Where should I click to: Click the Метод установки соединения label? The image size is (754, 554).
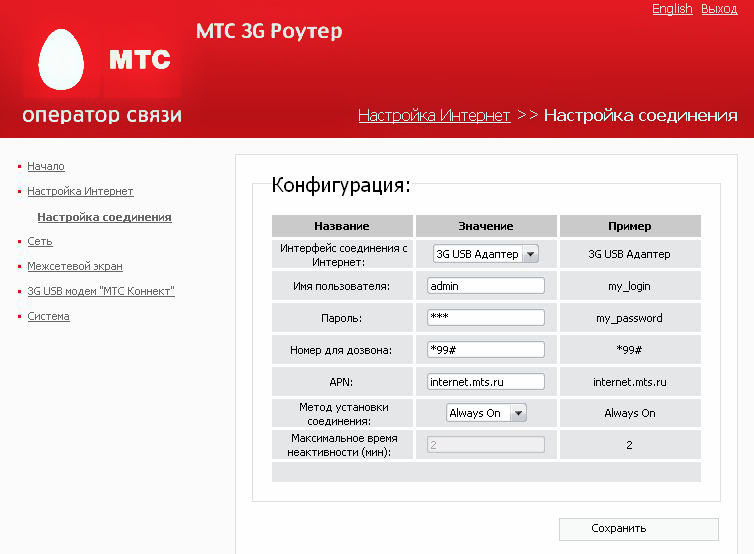[x=342, y=414]
